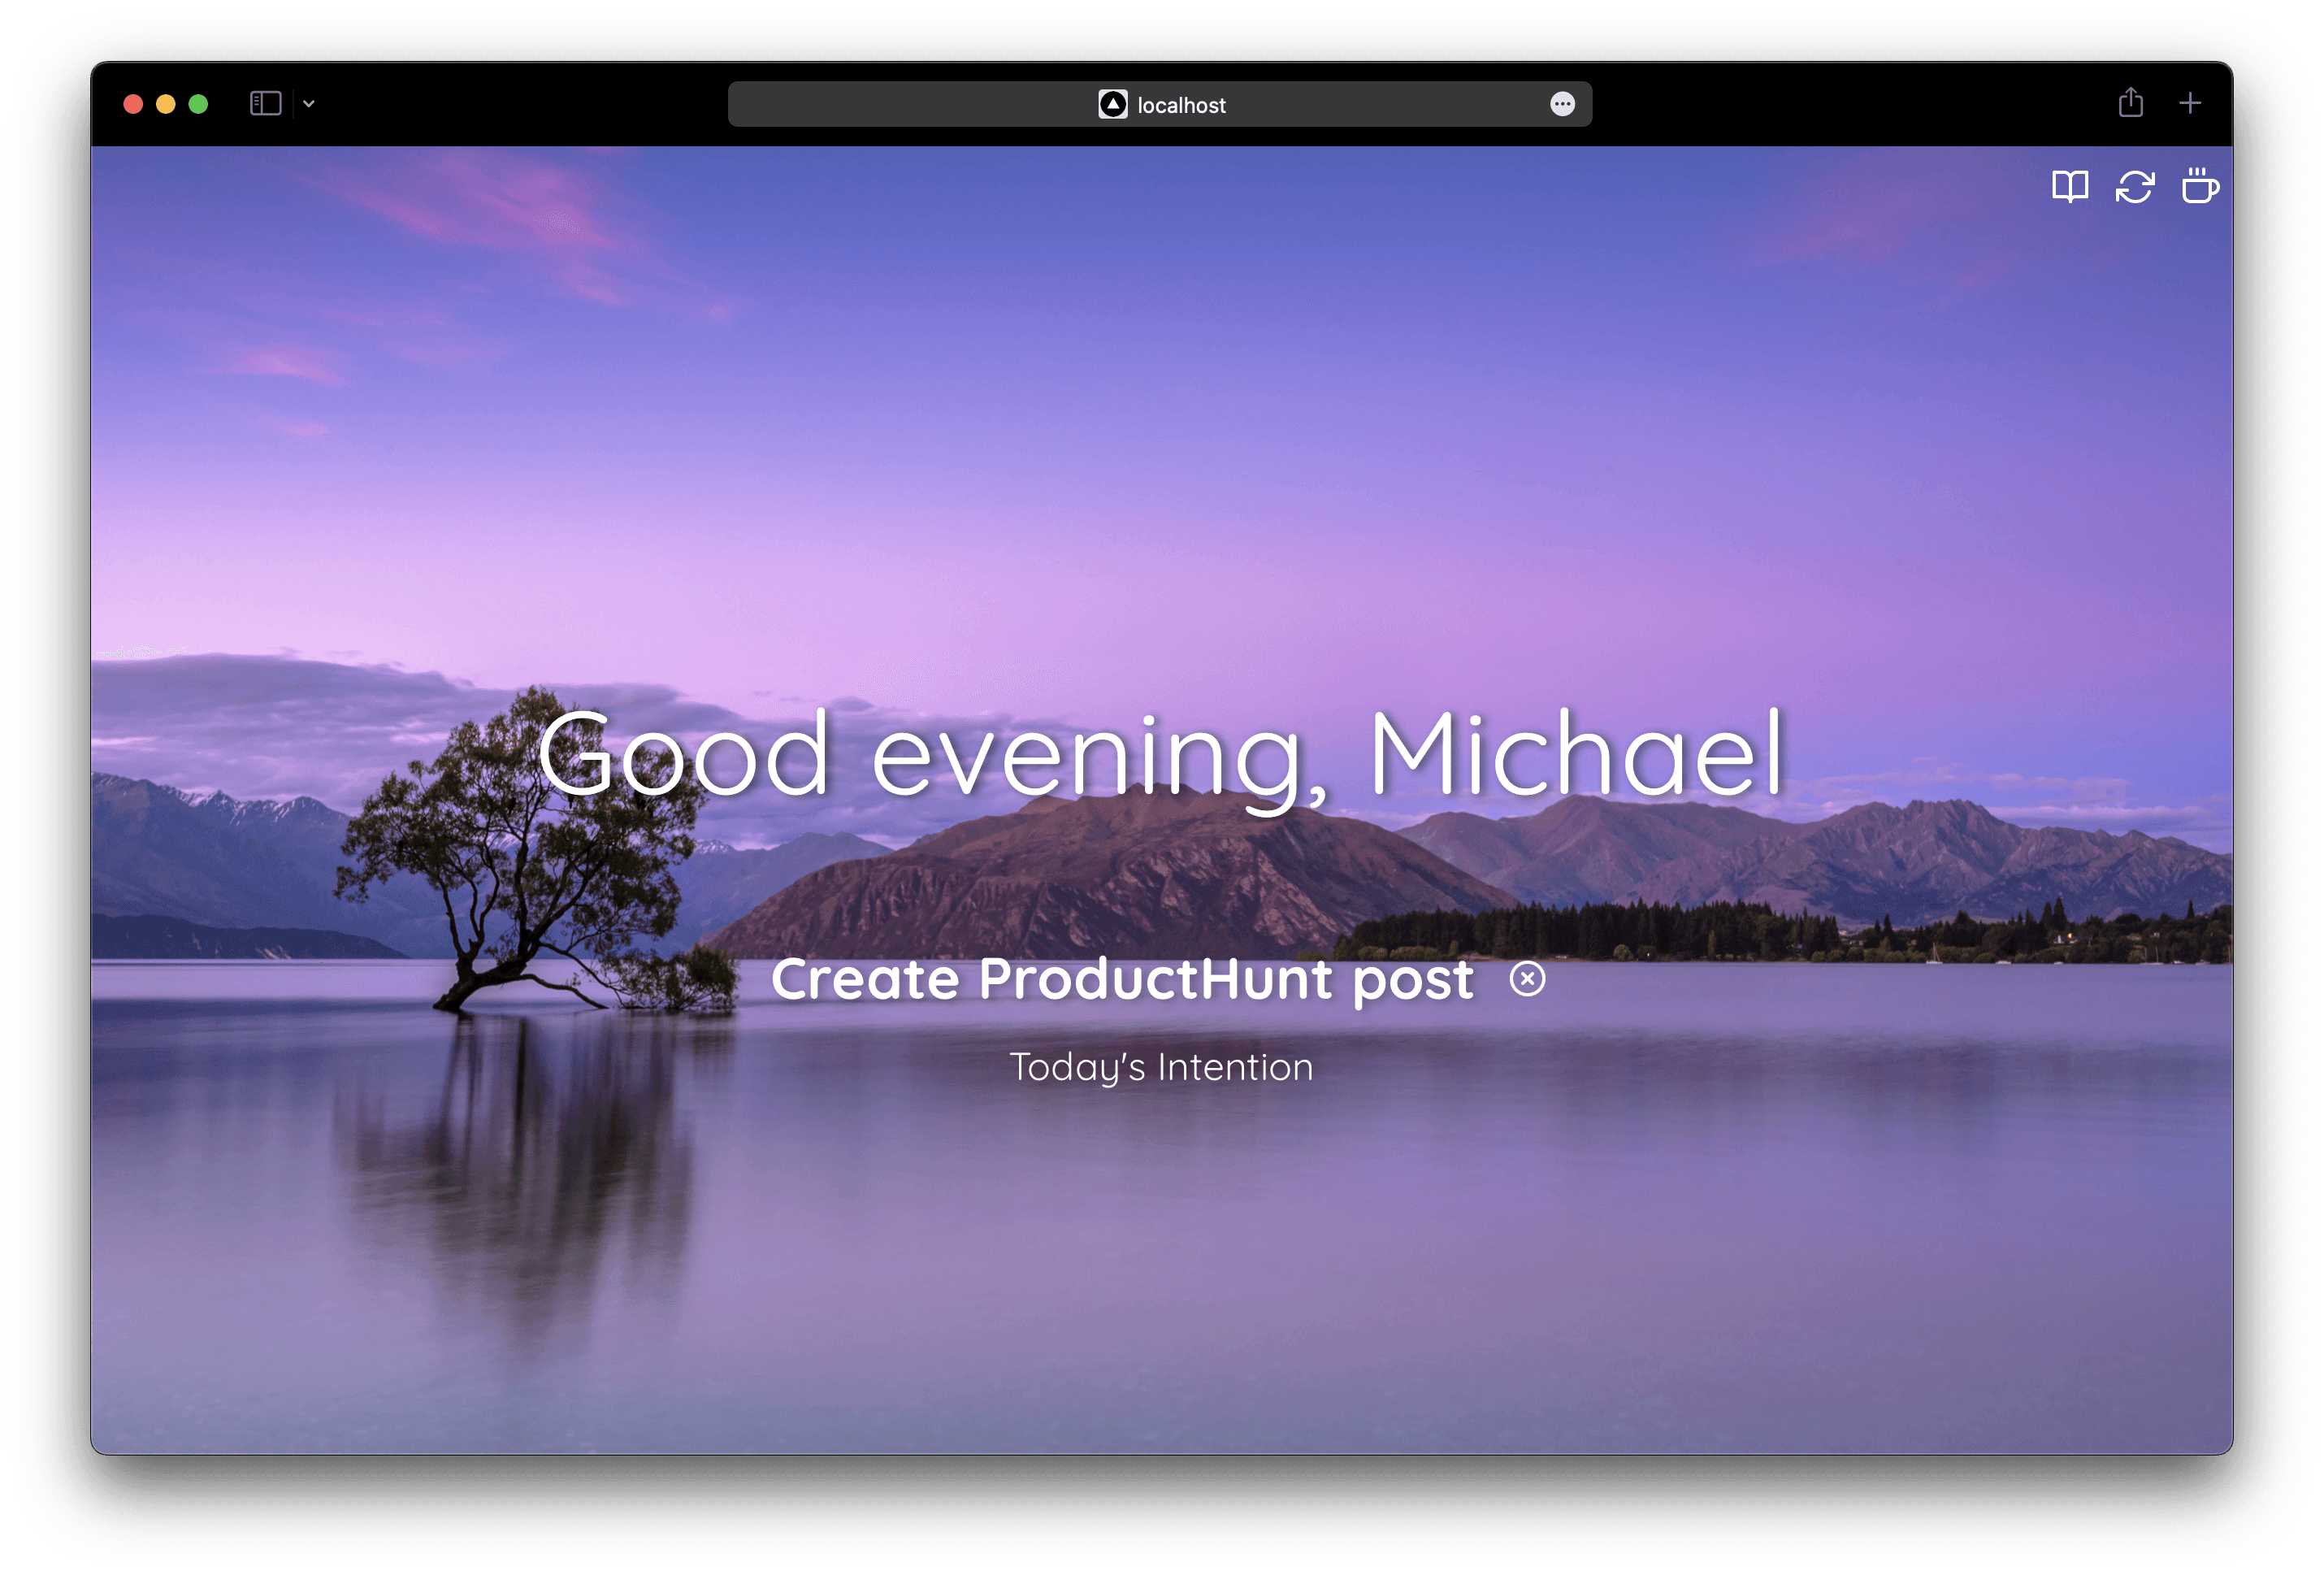This screenshot has height=1575, width=2324.
Task: Open a new tab with the plus icon
Action: (2190, 103)
